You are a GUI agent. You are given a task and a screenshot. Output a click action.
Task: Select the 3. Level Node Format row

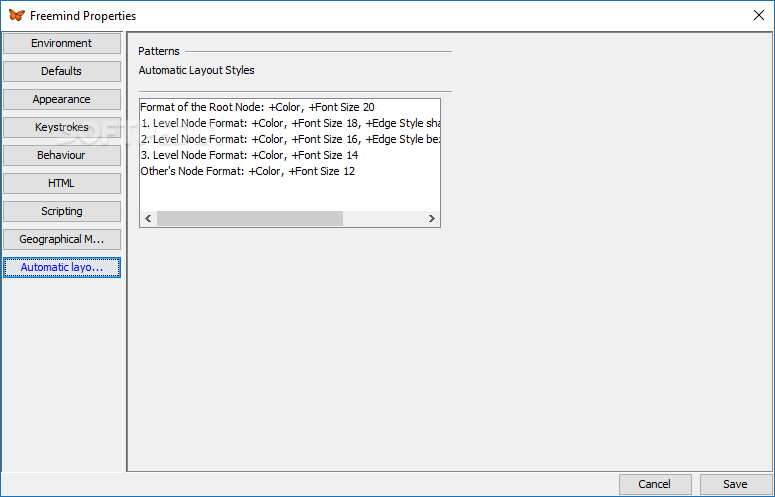coord(290,155)
